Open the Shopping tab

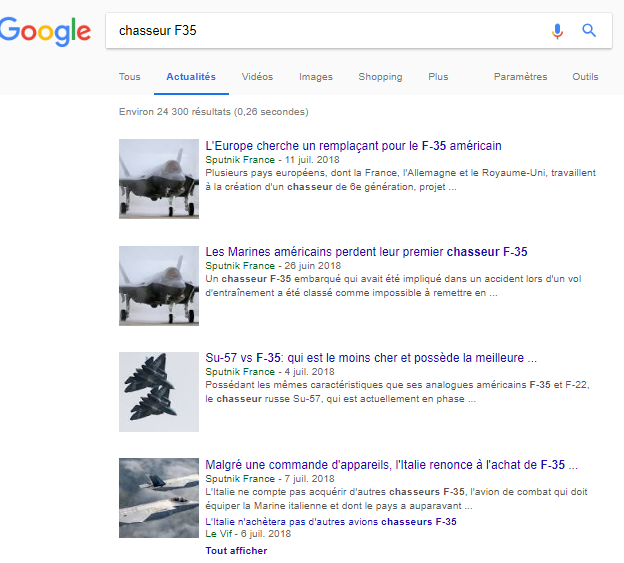click(380, 77)
